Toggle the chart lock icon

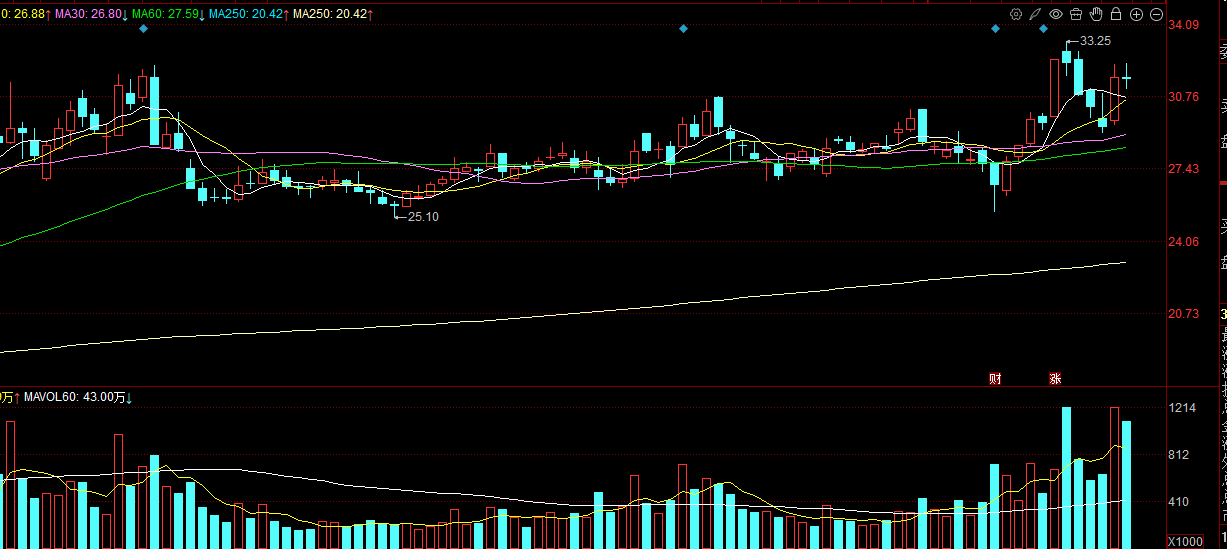1116,14
